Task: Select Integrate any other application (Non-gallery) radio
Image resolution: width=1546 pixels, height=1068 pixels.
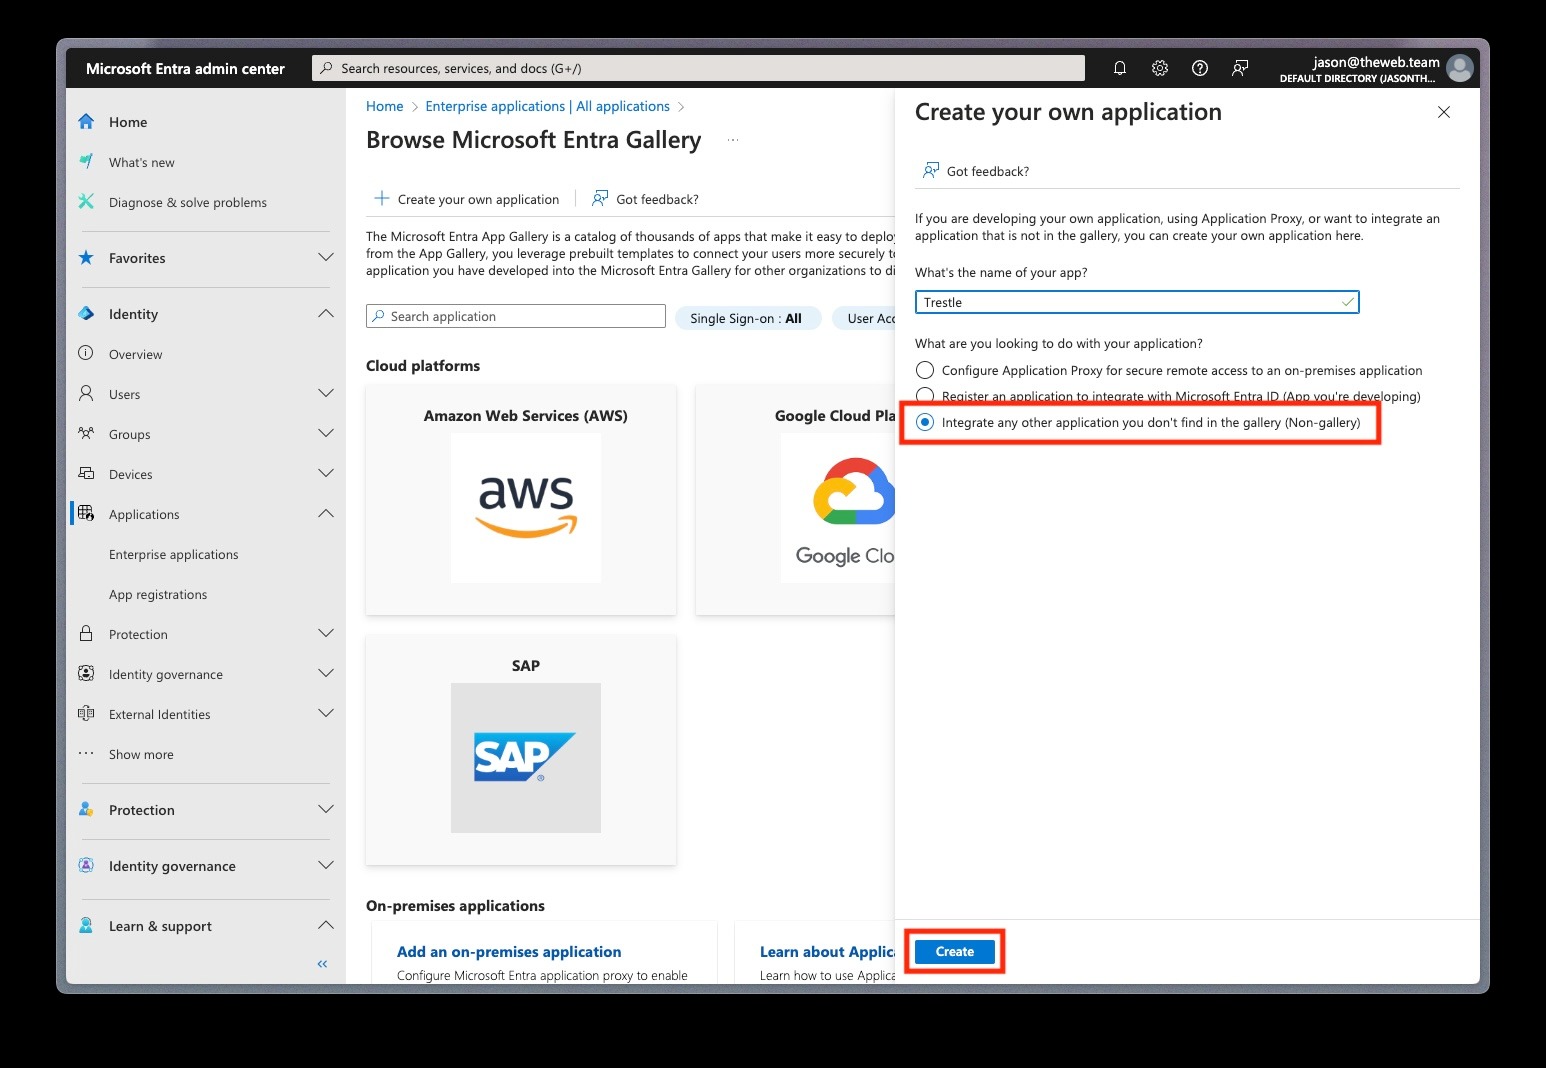Action: click(925, 422)
